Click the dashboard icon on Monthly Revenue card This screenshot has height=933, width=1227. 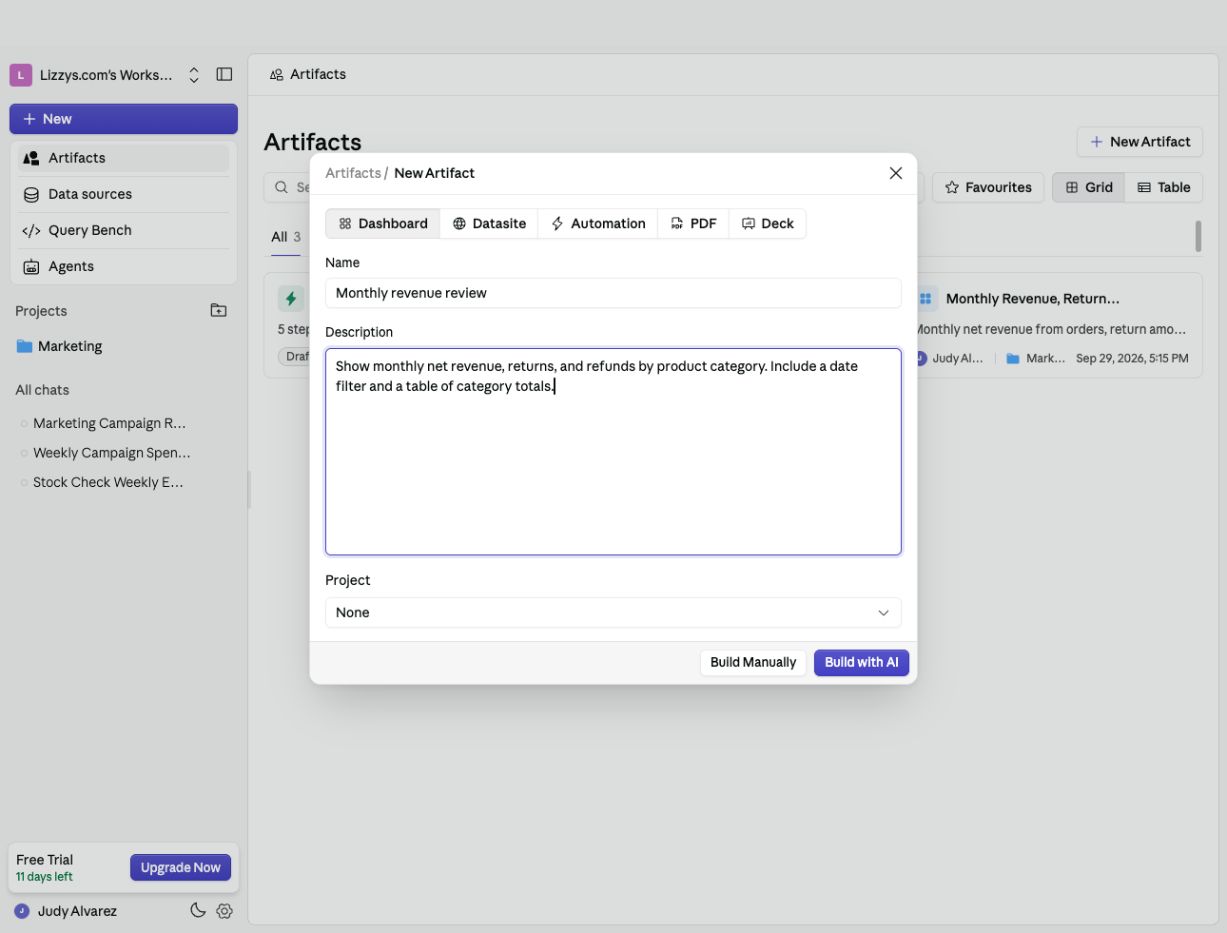[x=926, y=298]
